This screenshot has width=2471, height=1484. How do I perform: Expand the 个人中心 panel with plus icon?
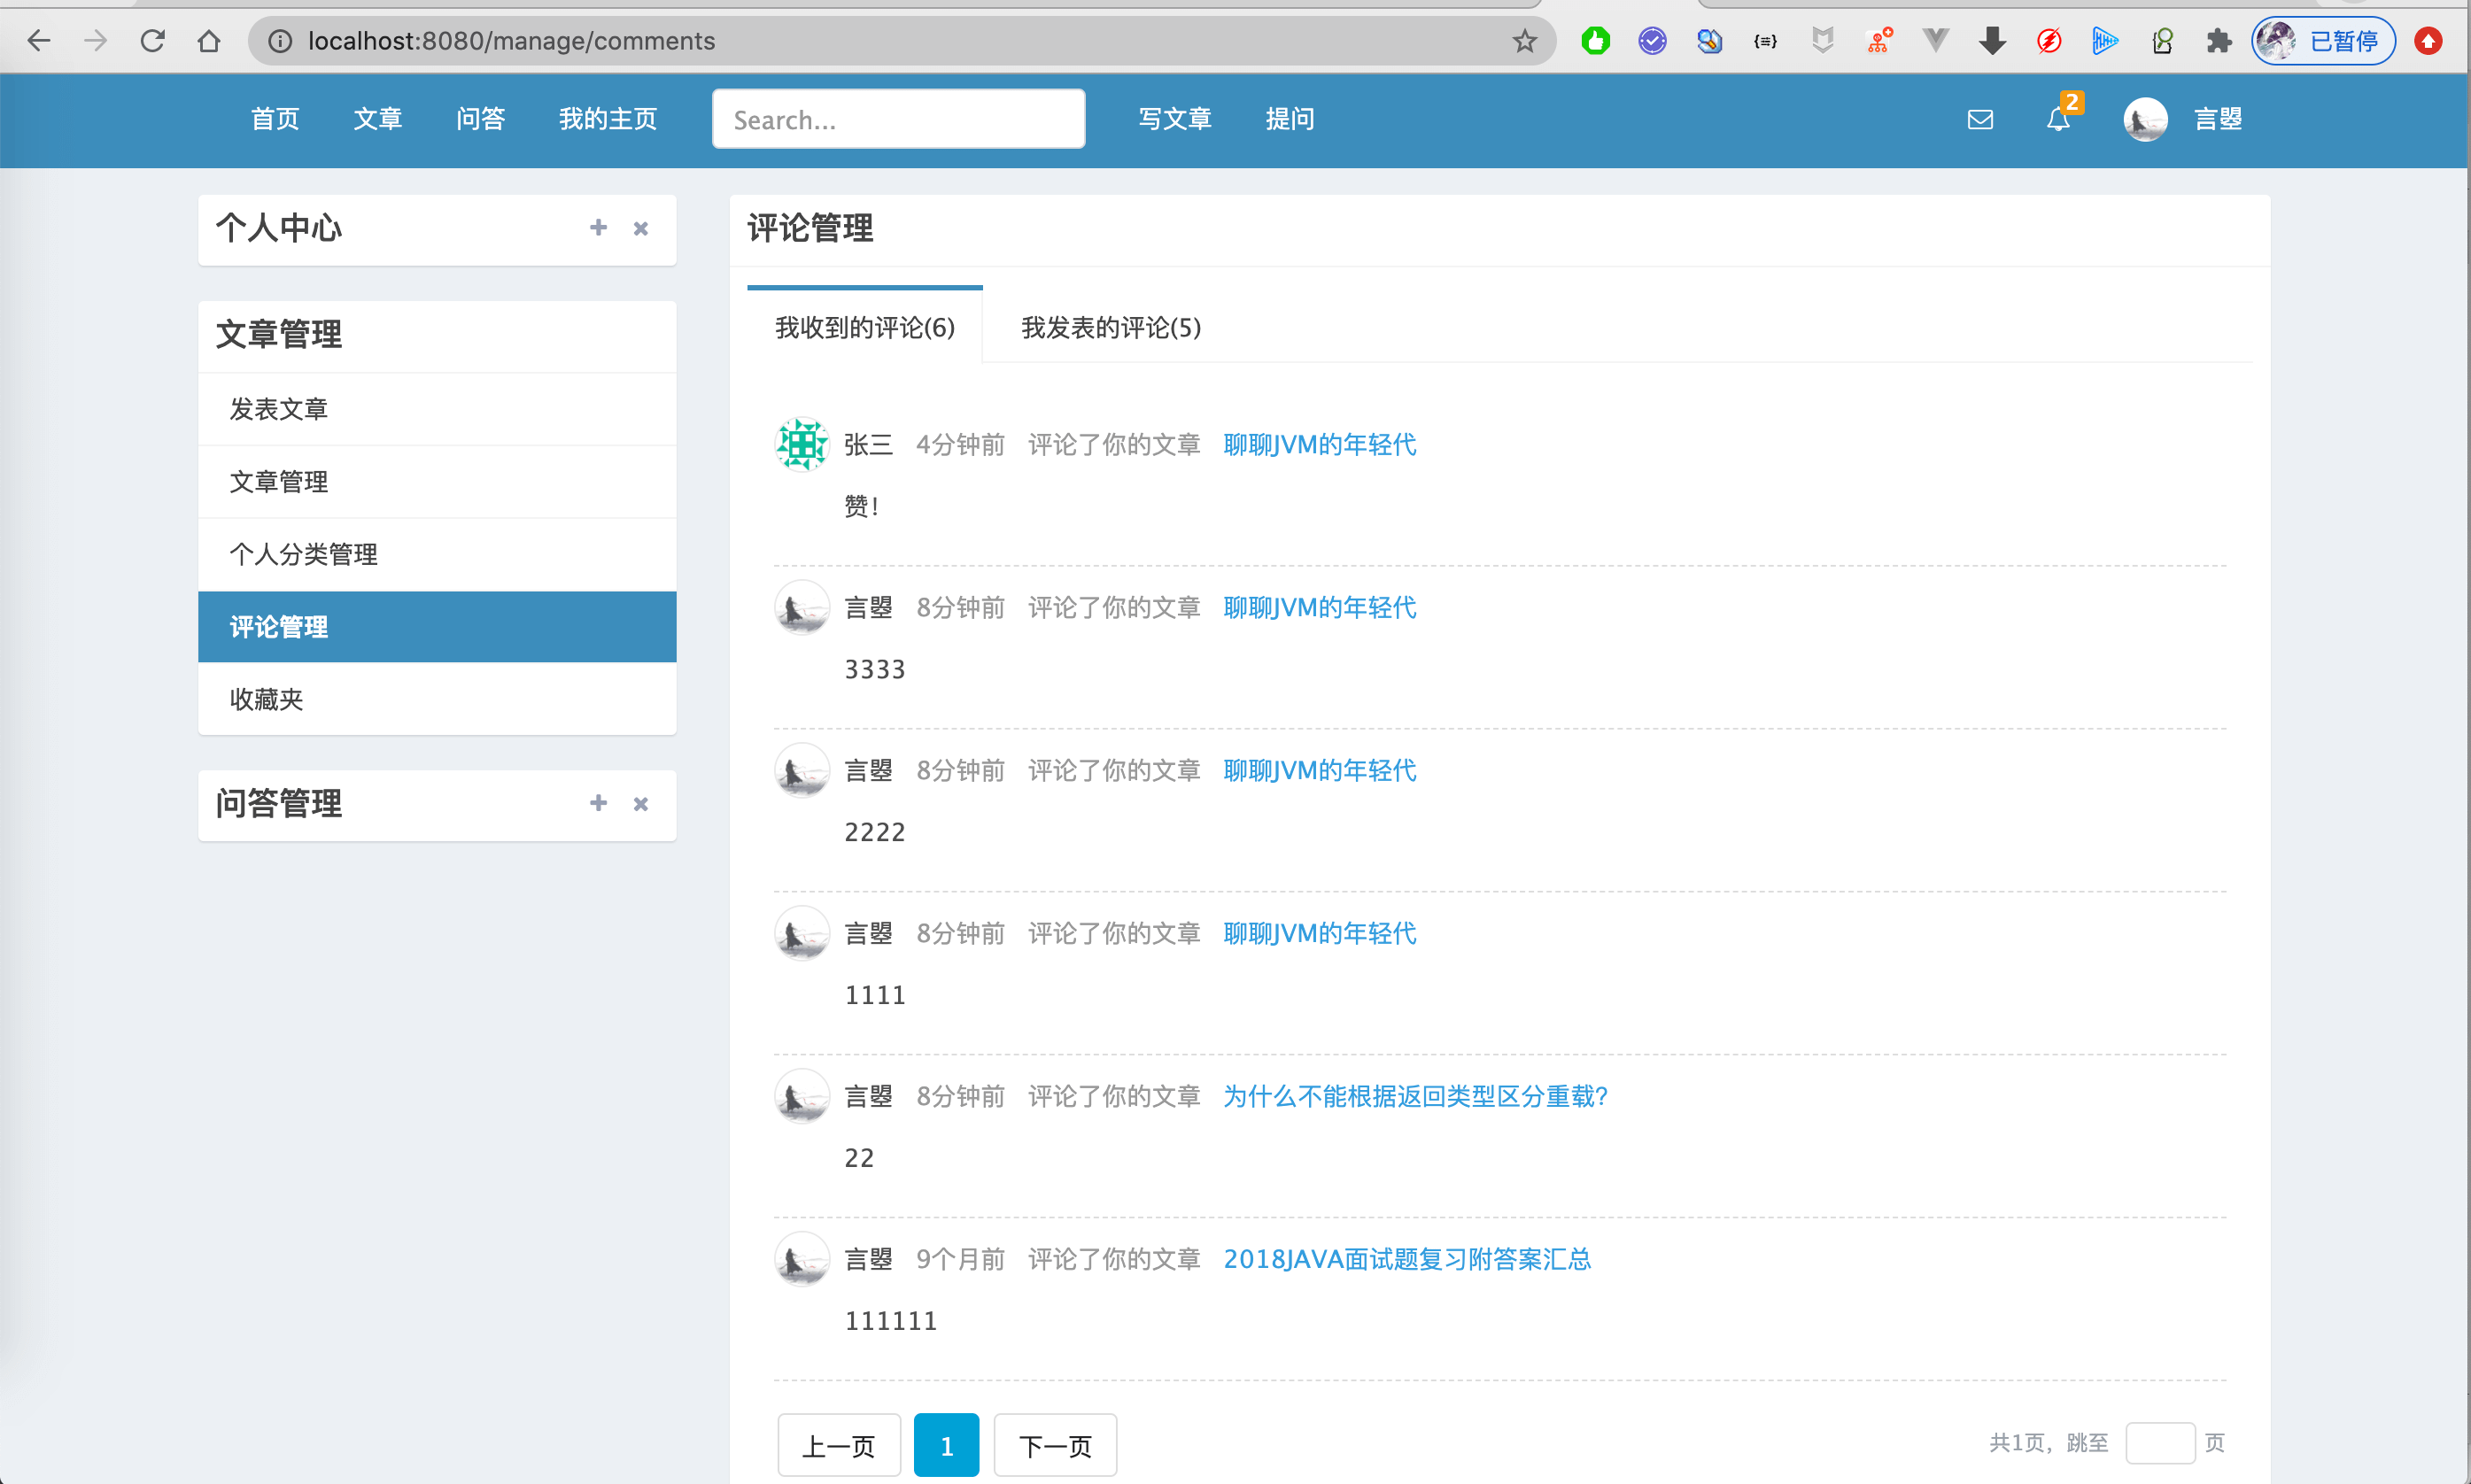[598, 228]
